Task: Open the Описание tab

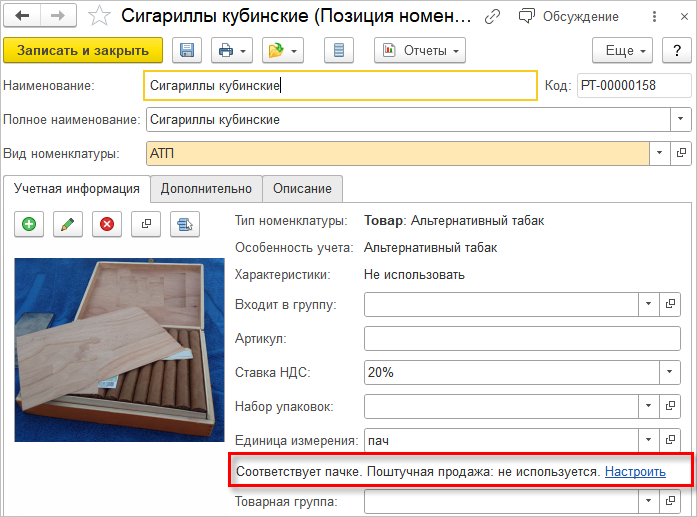Action: [302, 188]
